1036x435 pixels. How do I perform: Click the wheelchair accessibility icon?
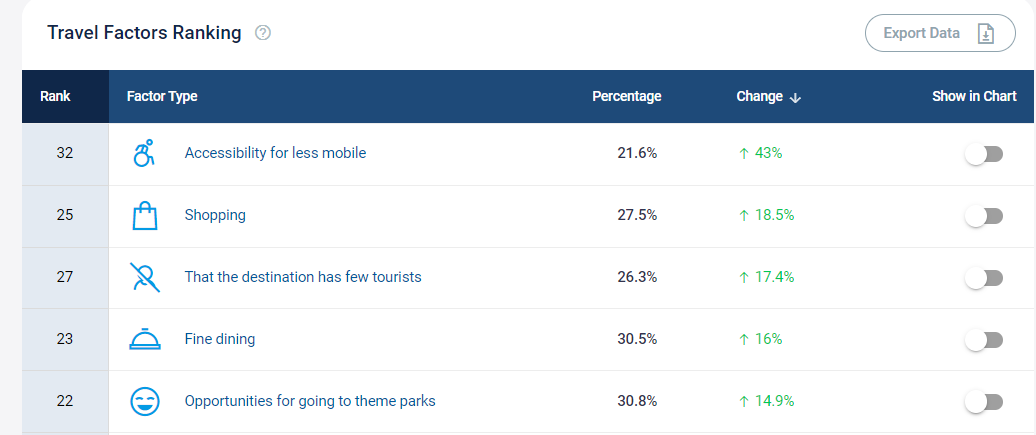point(144,153)
